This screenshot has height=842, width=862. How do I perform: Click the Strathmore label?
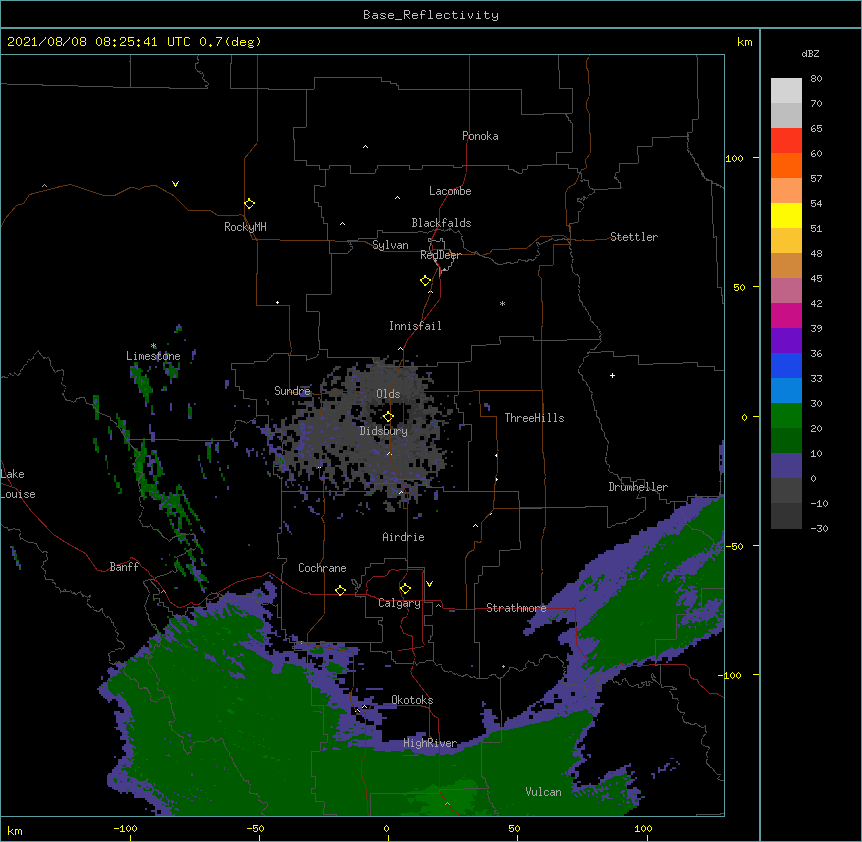pos(516,608)
